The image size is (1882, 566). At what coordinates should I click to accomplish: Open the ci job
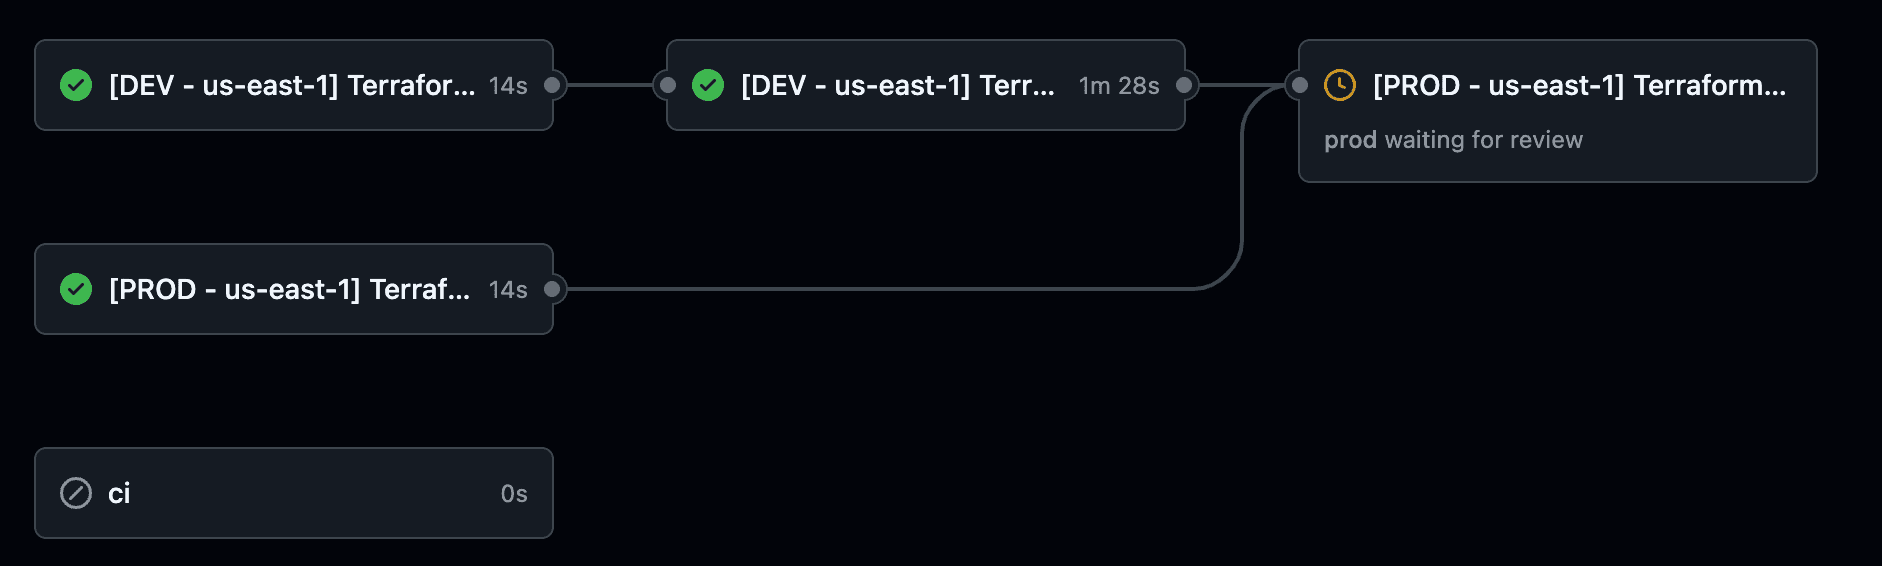click(x=120, y=494)
